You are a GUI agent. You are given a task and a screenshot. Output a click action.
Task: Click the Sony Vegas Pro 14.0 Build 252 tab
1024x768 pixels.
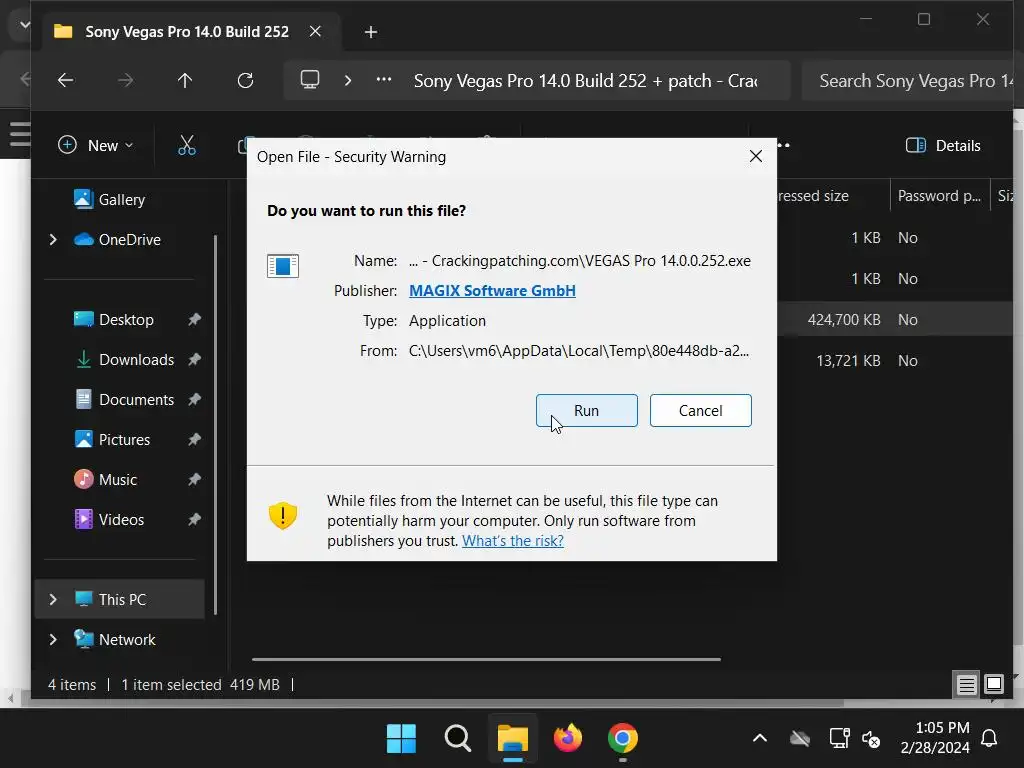(187, 31)
